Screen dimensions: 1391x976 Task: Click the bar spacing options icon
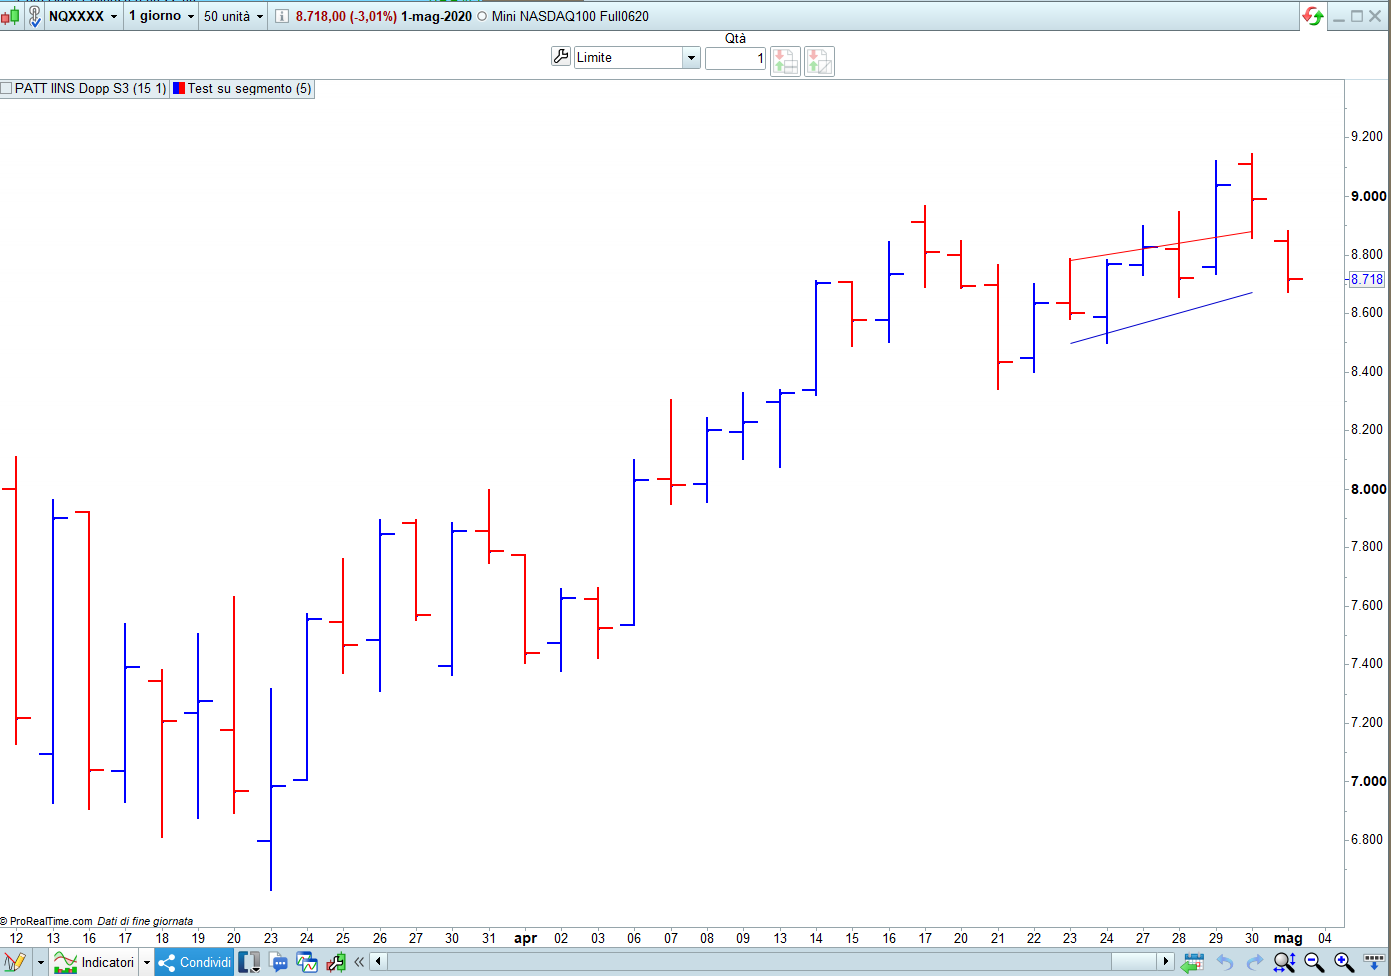[1374, 960]
